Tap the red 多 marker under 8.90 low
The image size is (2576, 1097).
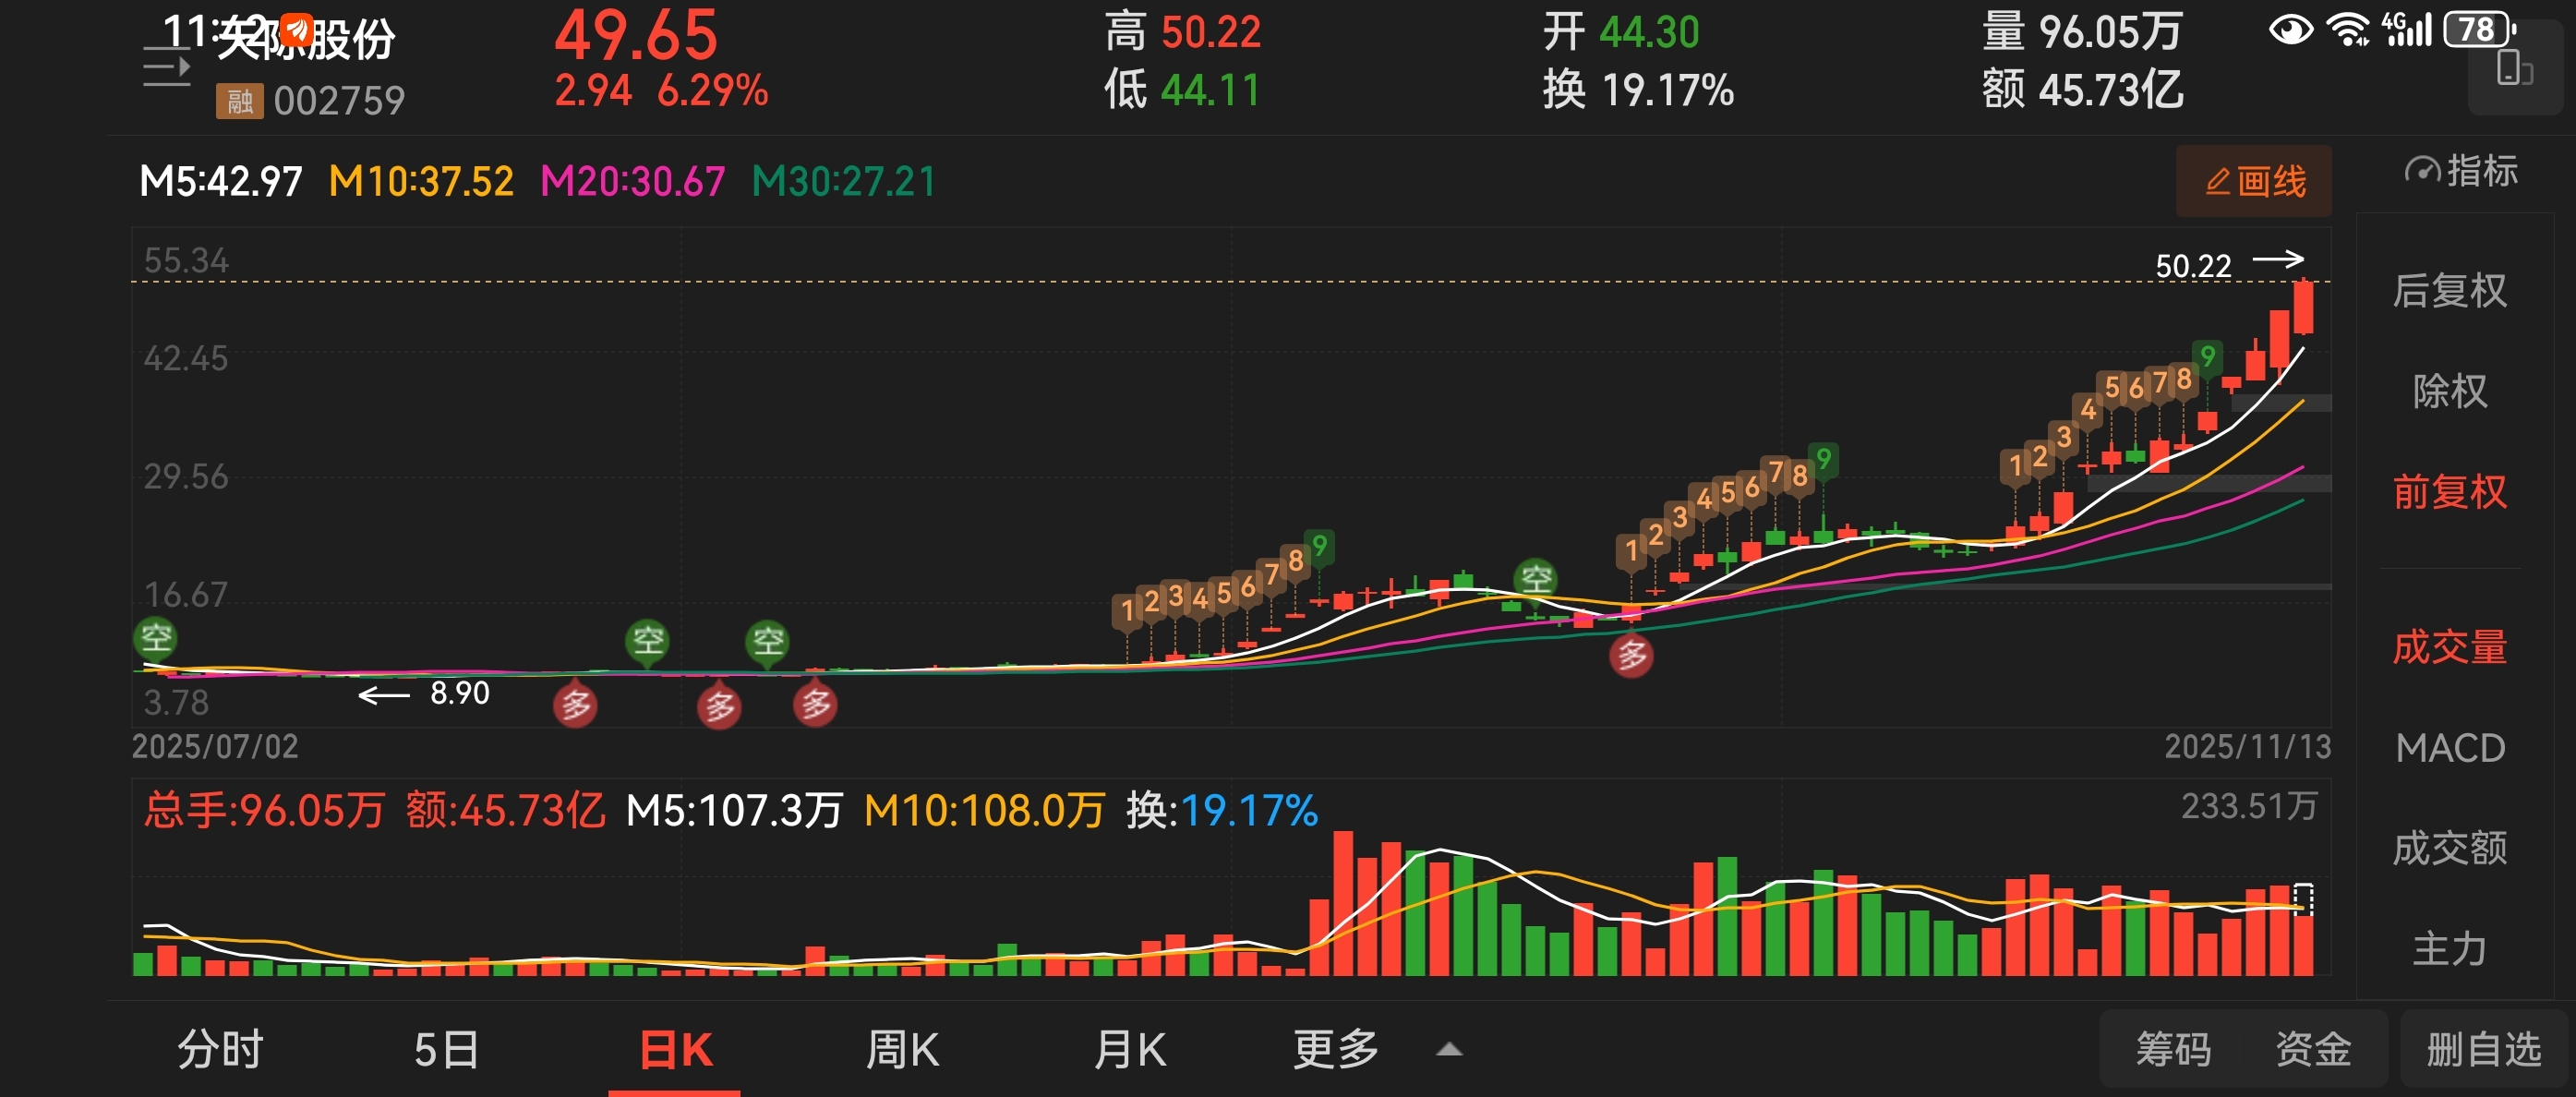(575, 705)
